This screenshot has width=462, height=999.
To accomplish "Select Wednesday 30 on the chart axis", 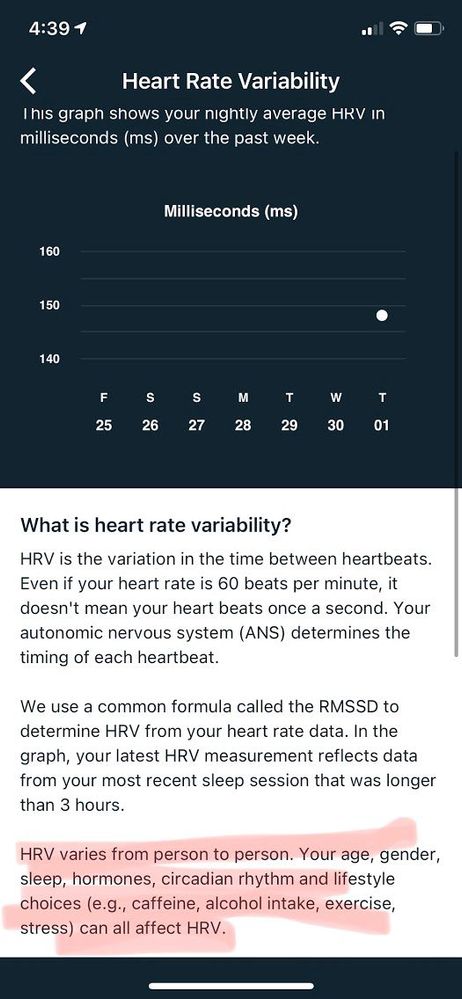I will tap(336, 412).
